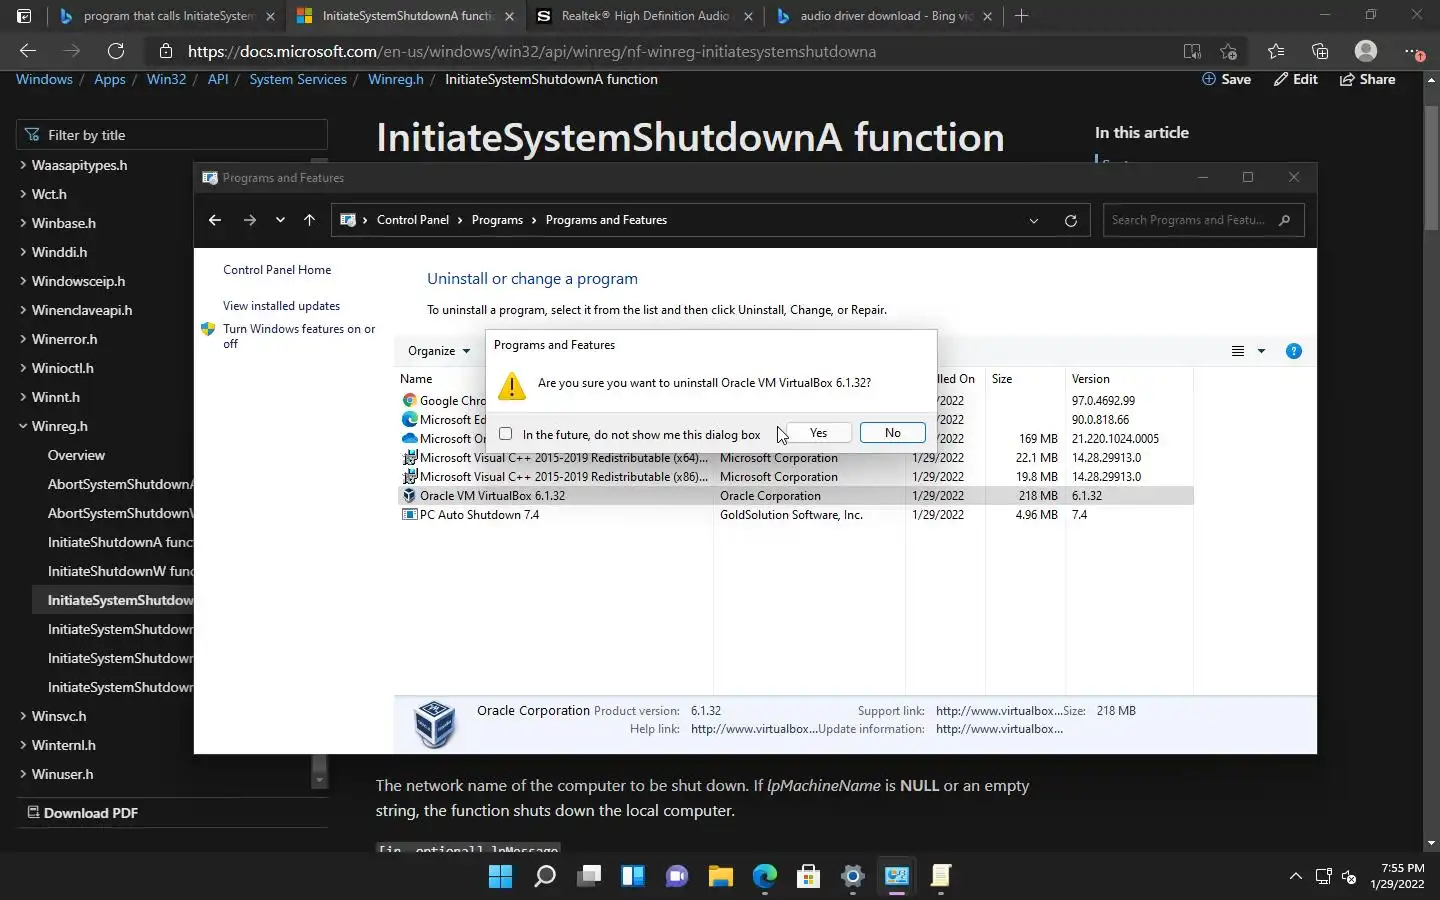The height and width of the screenshot is (900, 1440).
Task: Expand Winsvc.h tree node
Action: click(23, 716)
